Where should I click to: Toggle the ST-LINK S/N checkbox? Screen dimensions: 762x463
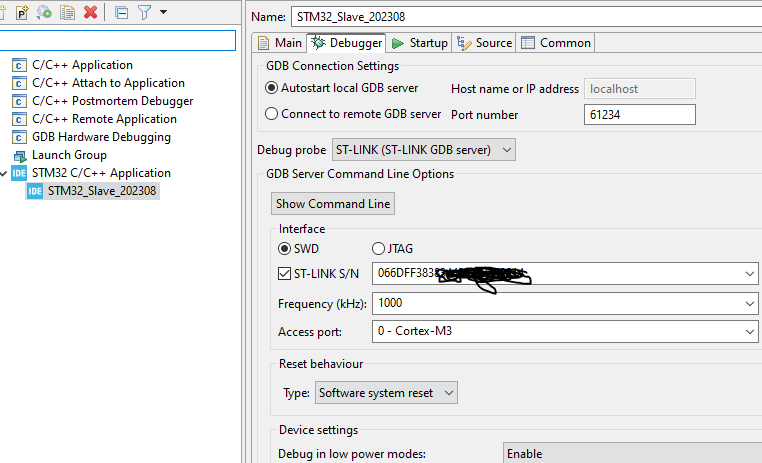click(x=284, y=274)
